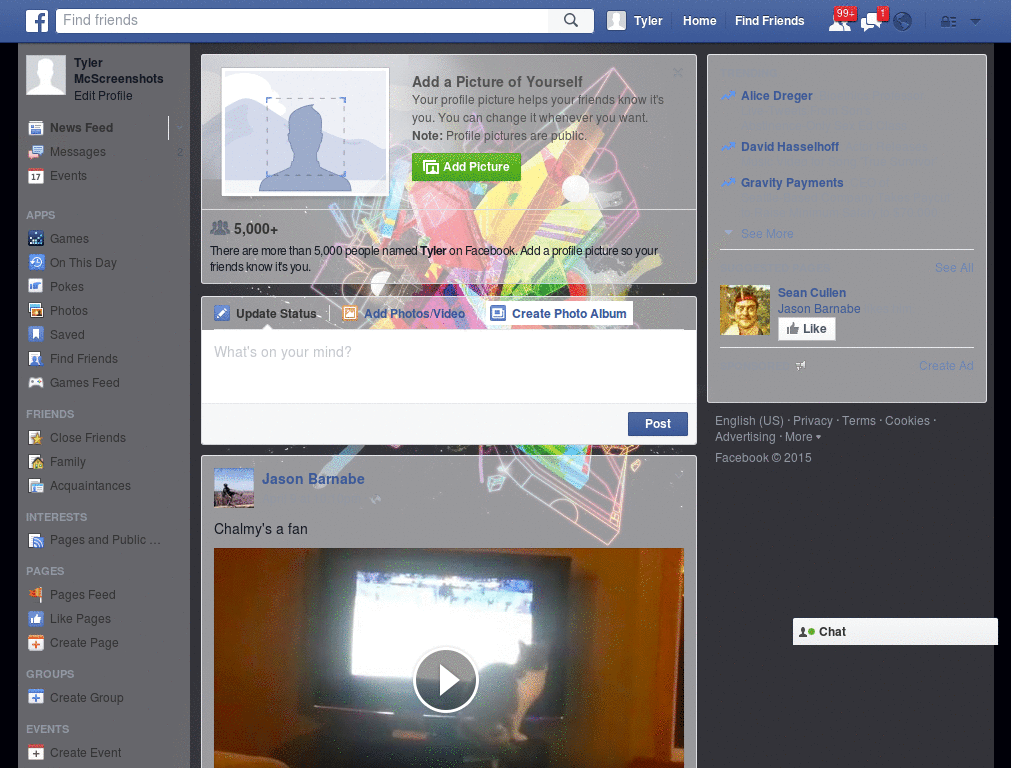
Task: Select the Add Photos/Video tab
Action: (404, 313)
